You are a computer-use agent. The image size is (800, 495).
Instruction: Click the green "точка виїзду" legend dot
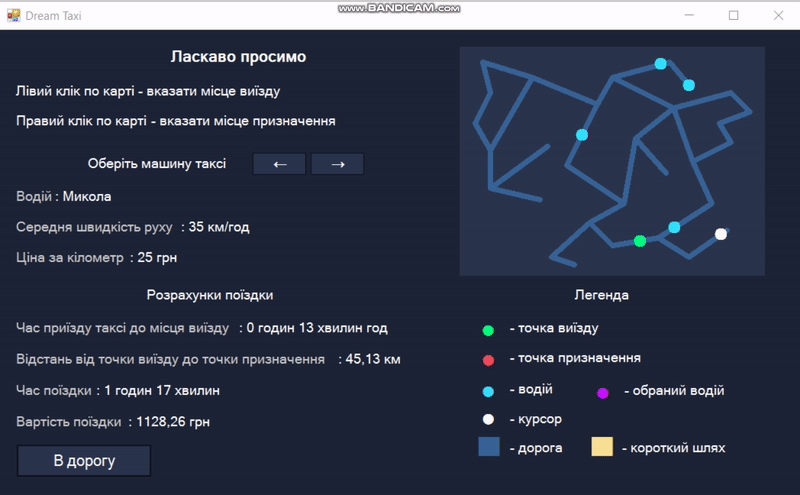488,330
